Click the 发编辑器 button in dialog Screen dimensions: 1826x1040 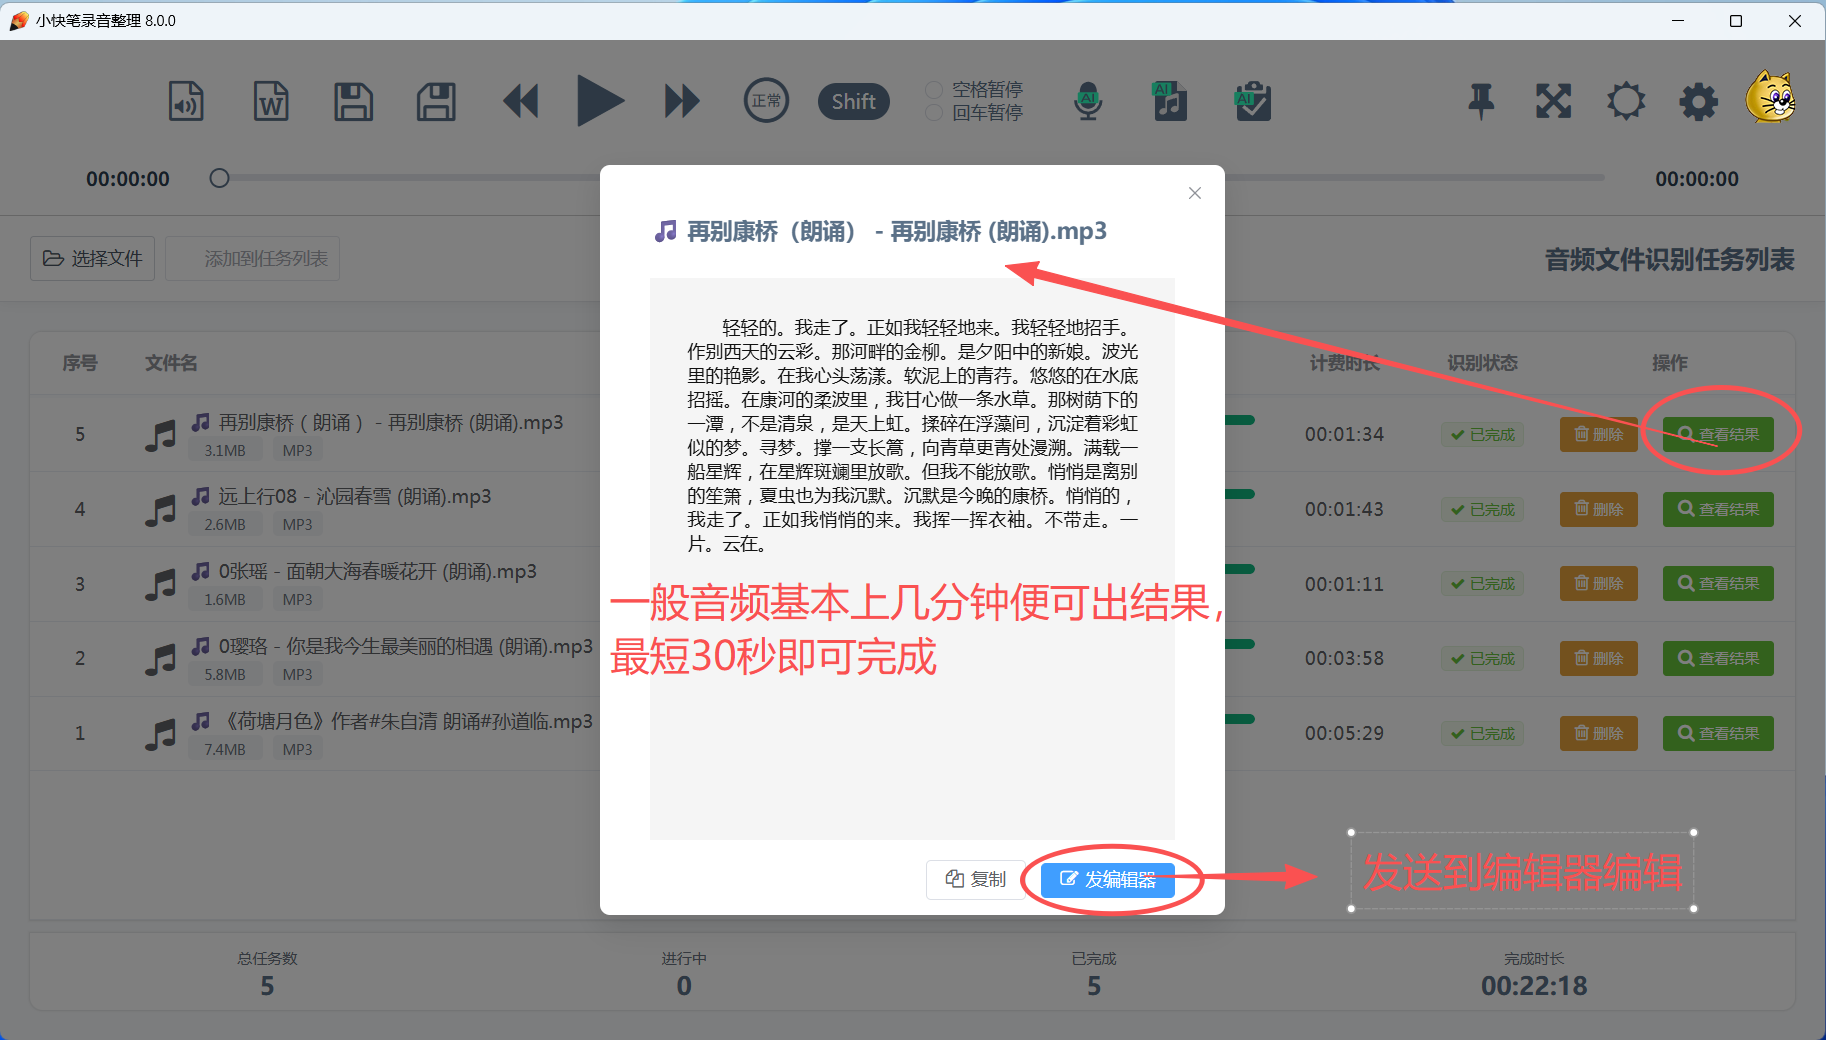click(x=1107, y=879)
